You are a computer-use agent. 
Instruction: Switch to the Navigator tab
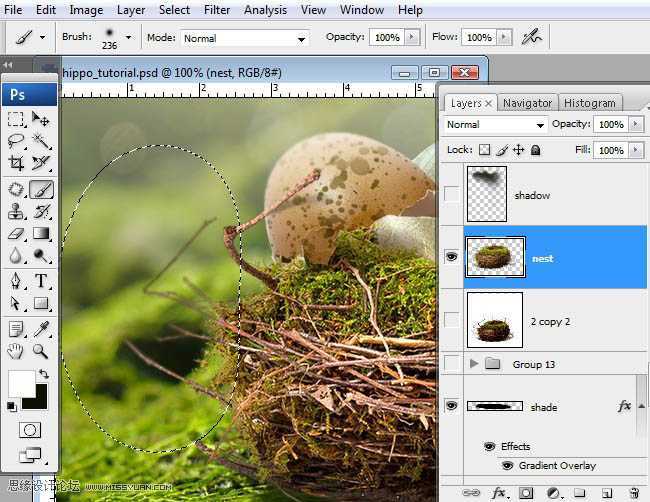click(x=527, y=103)
